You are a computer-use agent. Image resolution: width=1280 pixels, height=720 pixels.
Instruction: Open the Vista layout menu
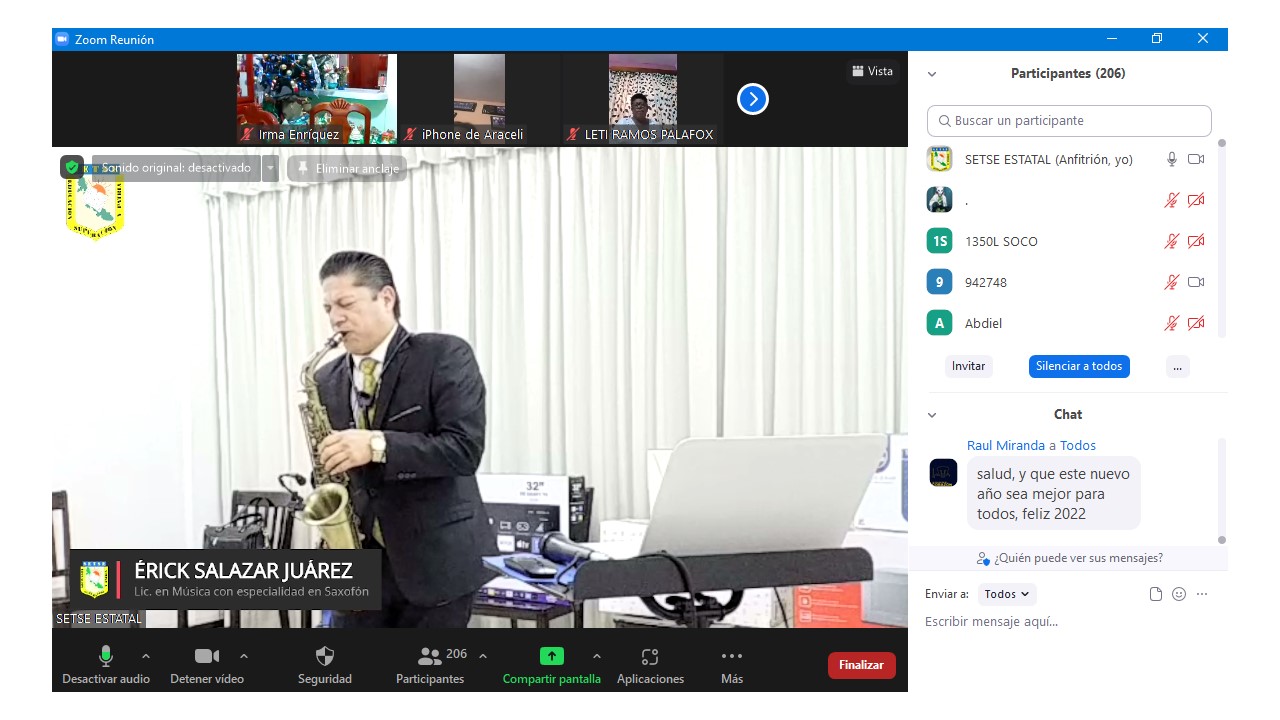click(872, 71)
